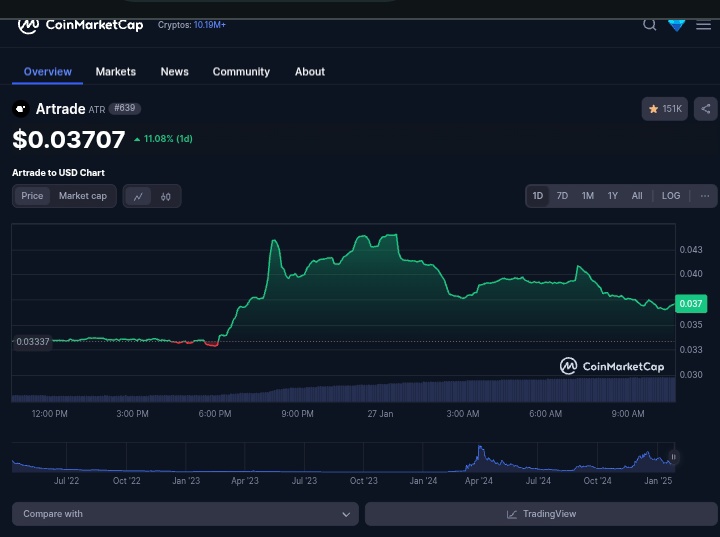Viewport: 720px width, 537px height.
Task: Open the hamburger menu icon
Action: [703, 25]
